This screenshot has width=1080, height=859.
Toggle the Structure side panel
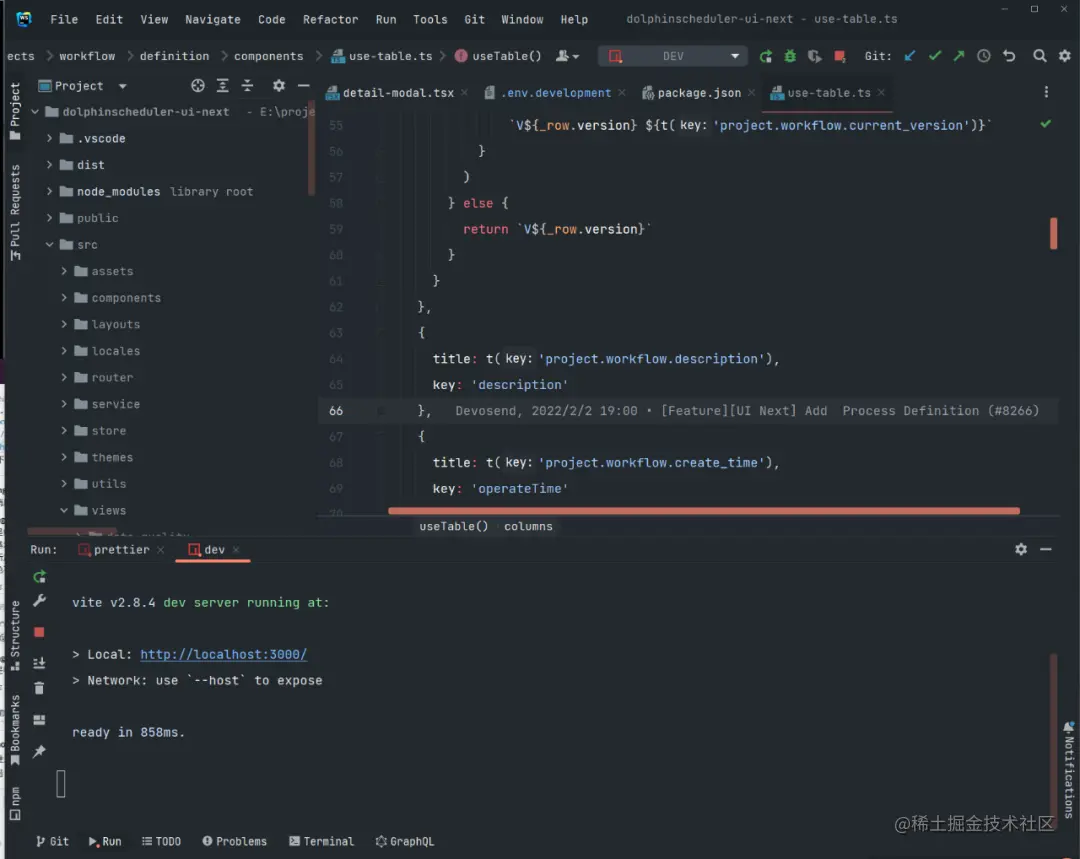click(x=14, y=635)
